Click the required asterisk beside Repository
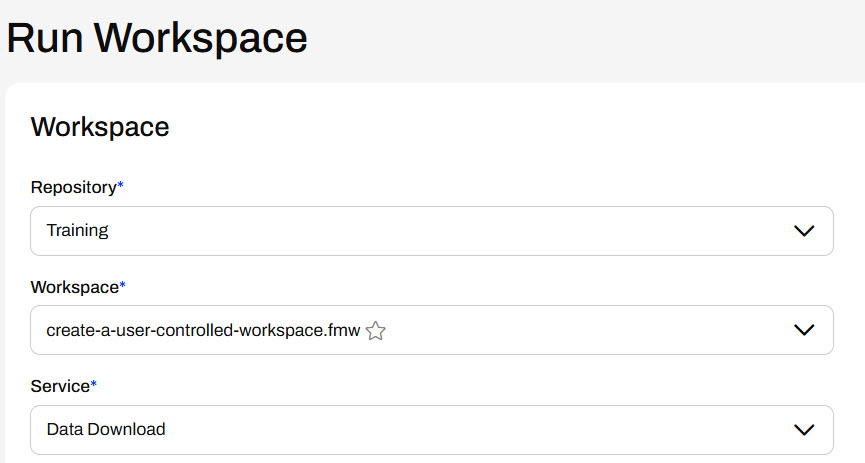The height and width of the screenshot is (463, 865). (x=121, y=186)
